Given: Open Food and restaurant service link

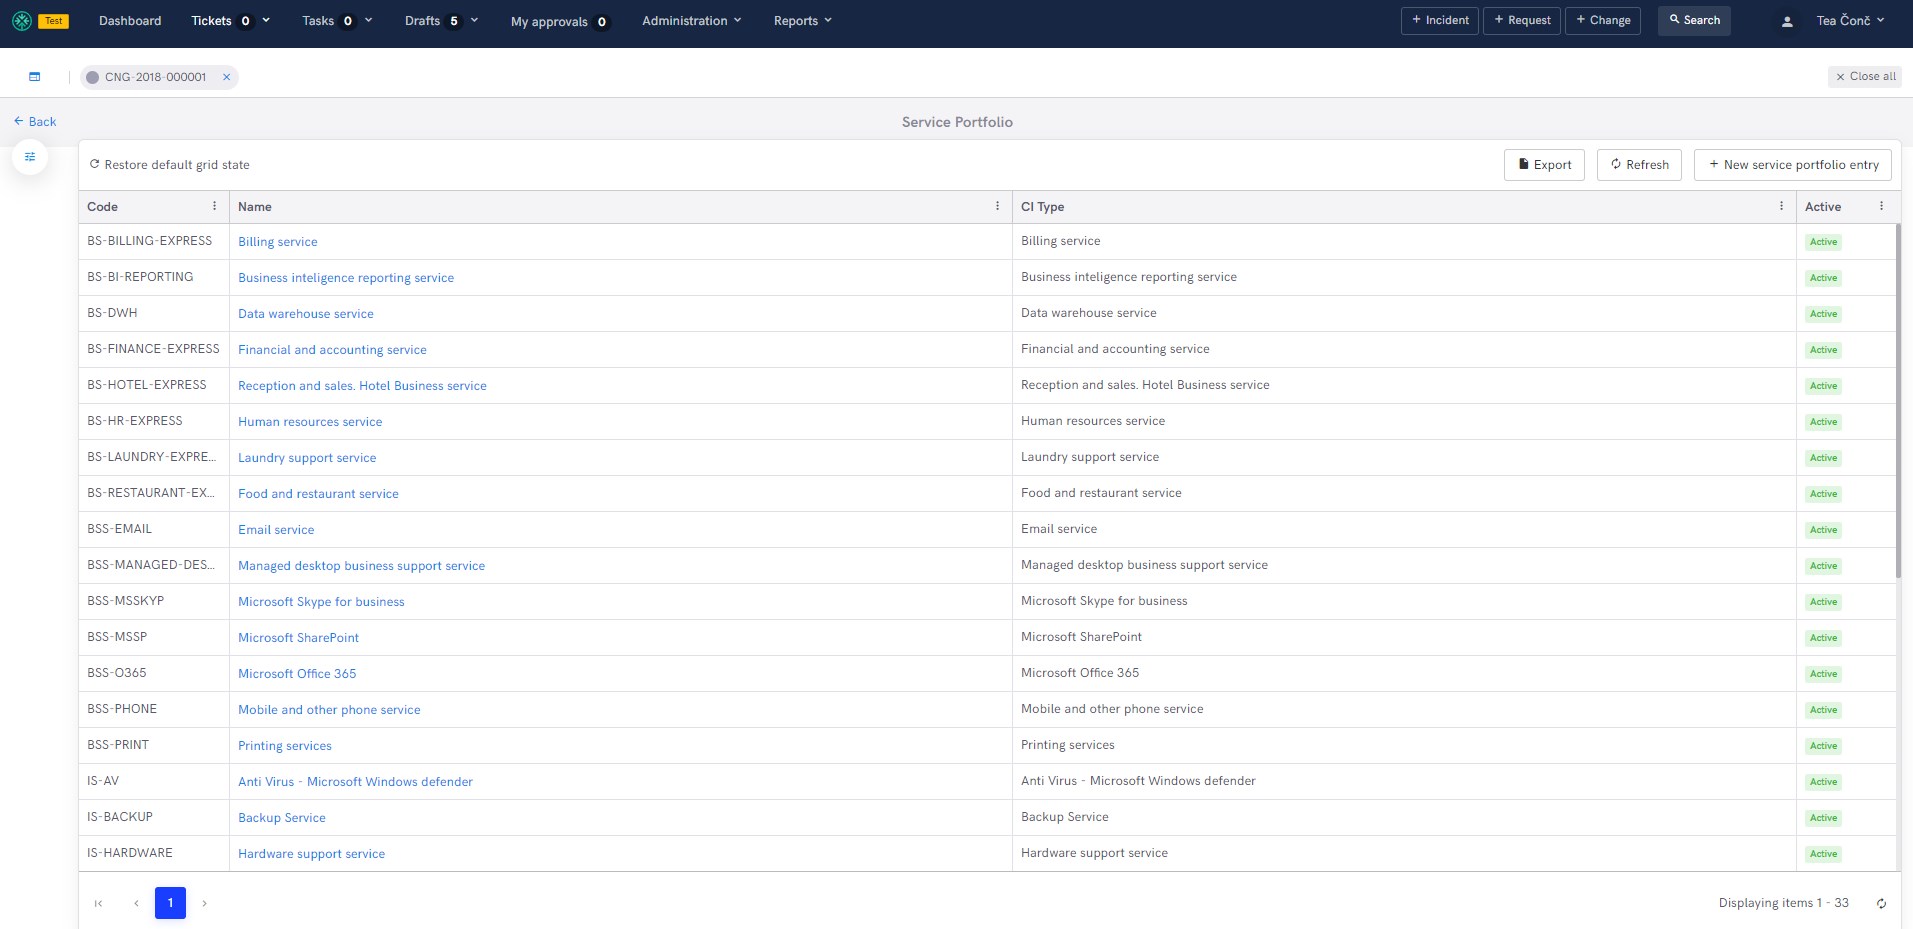Looking at the screenshot, I should 318,494.
